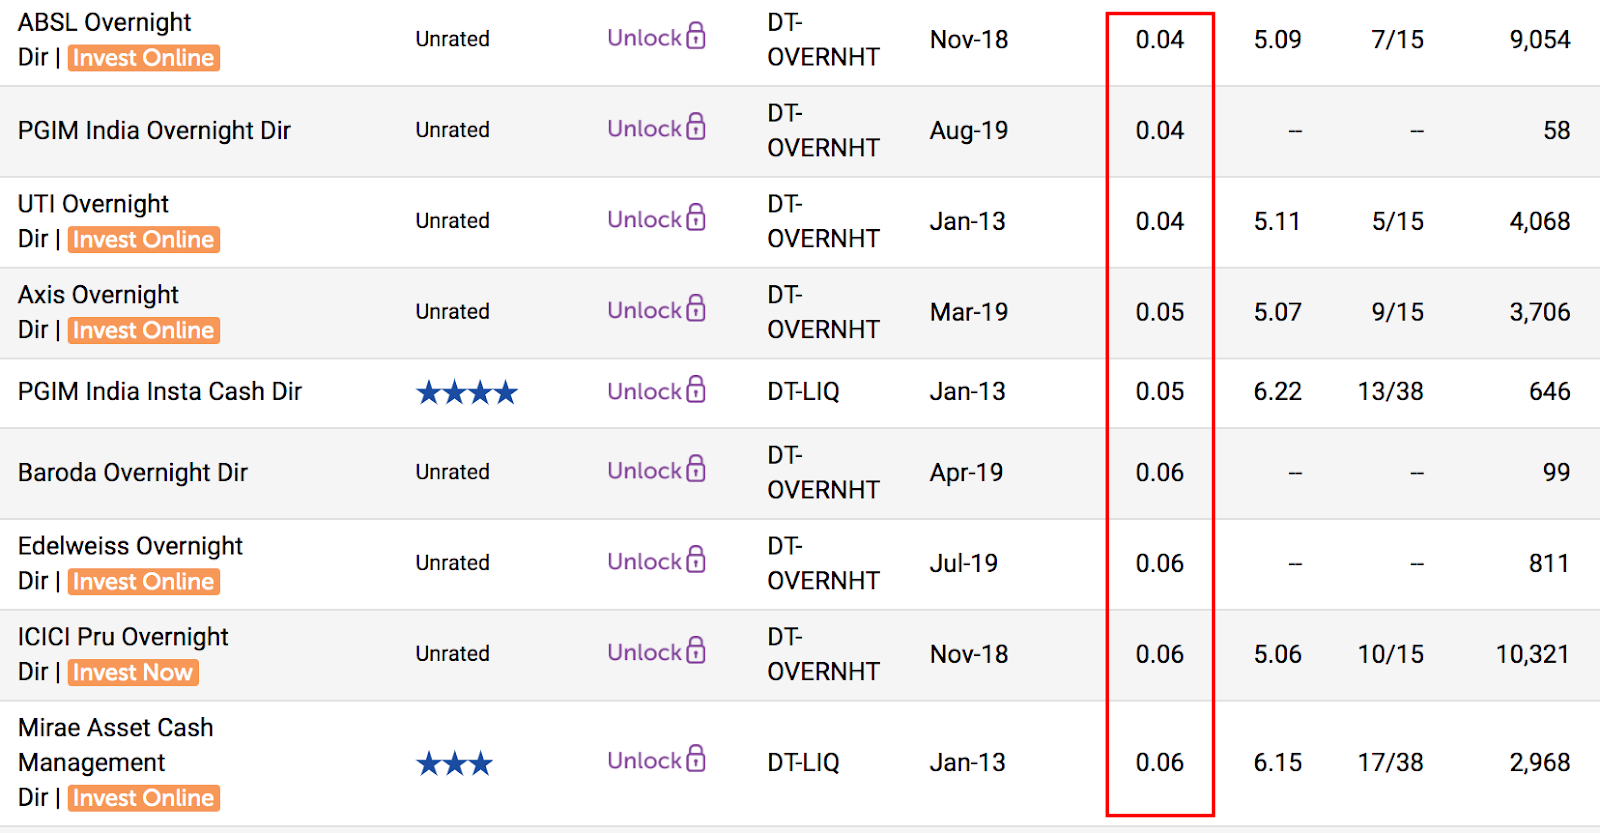1600x833 pixels.
Task: Click the lock icon in PGIM Insta Cash row
Action: (696, 390)
